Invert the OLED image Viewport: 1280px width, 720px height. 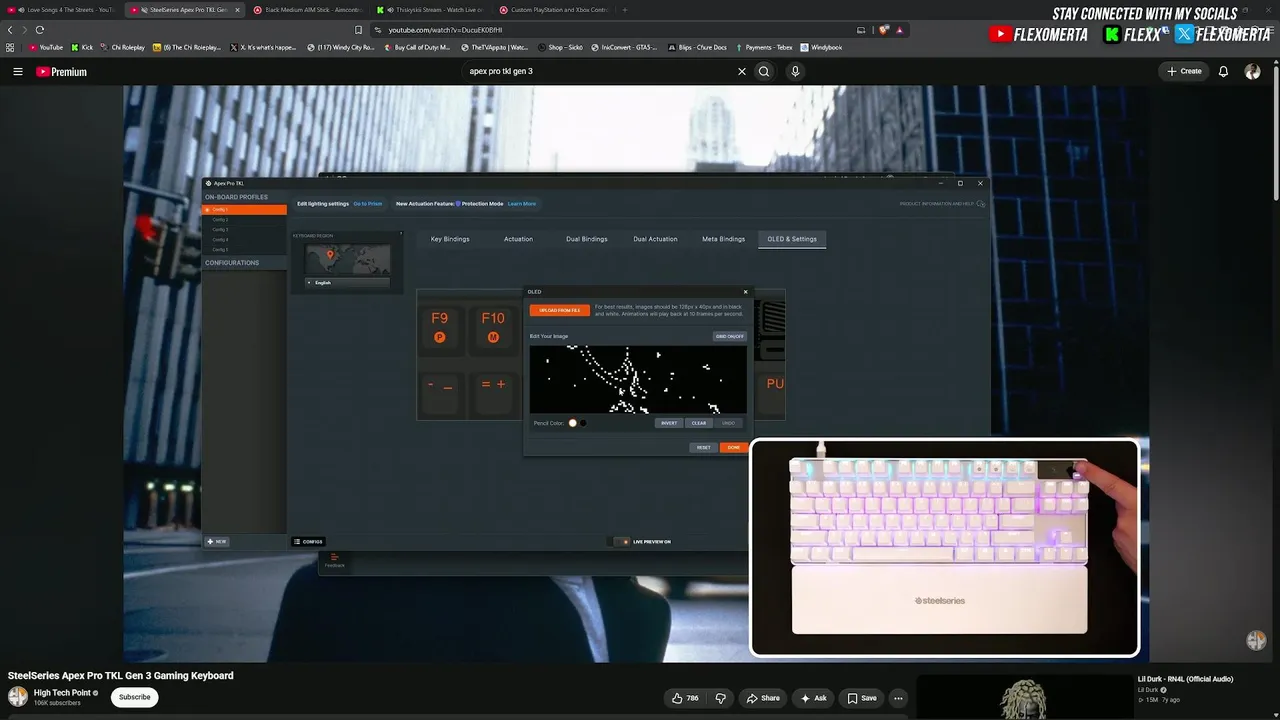669,423
